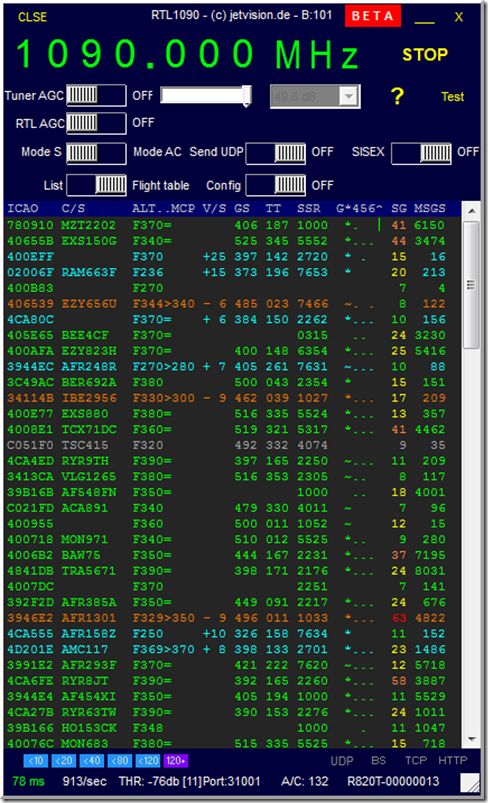Select the RAM663F flight row

[226, 272]
